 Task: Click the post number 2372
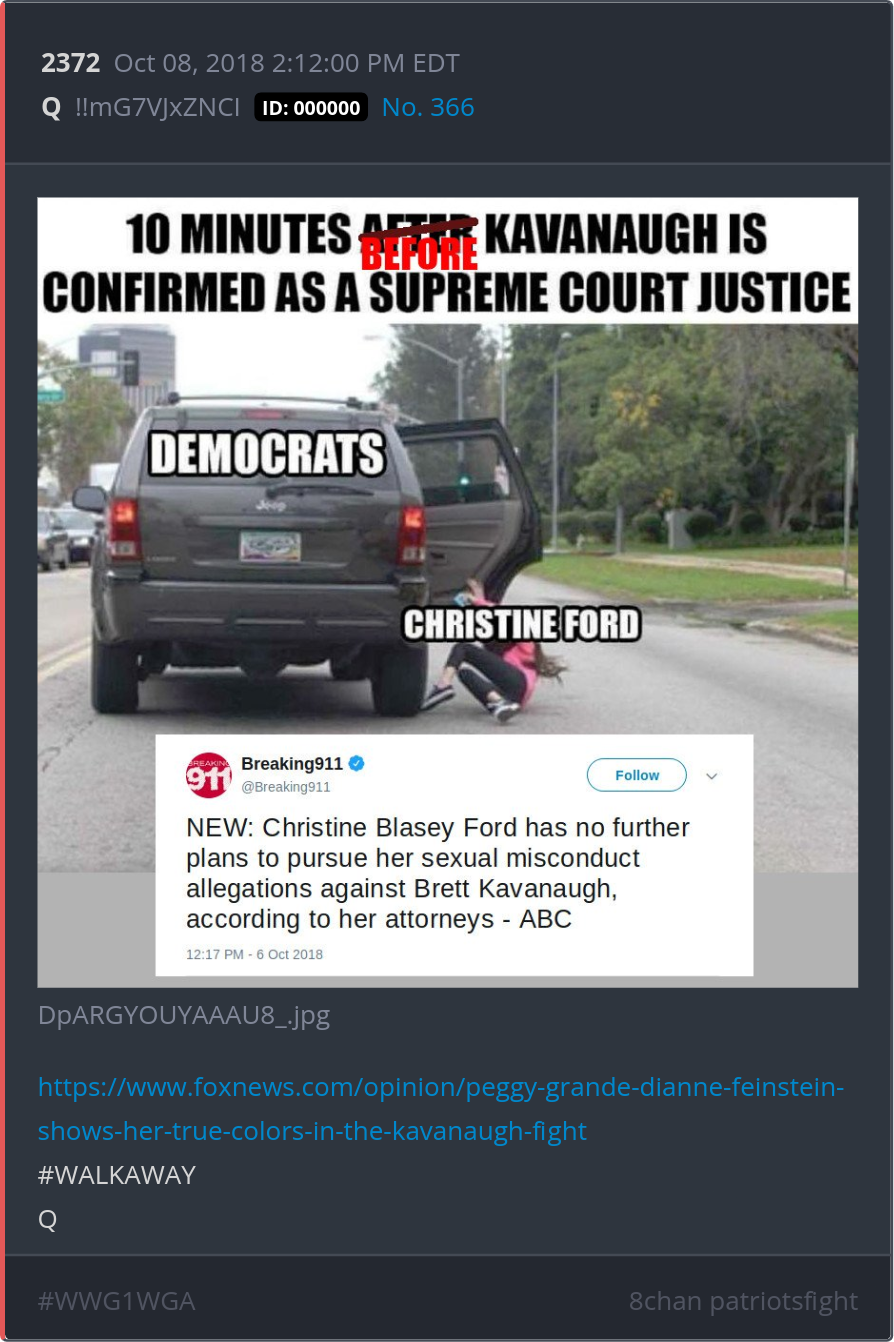click(x=71, y=63)
